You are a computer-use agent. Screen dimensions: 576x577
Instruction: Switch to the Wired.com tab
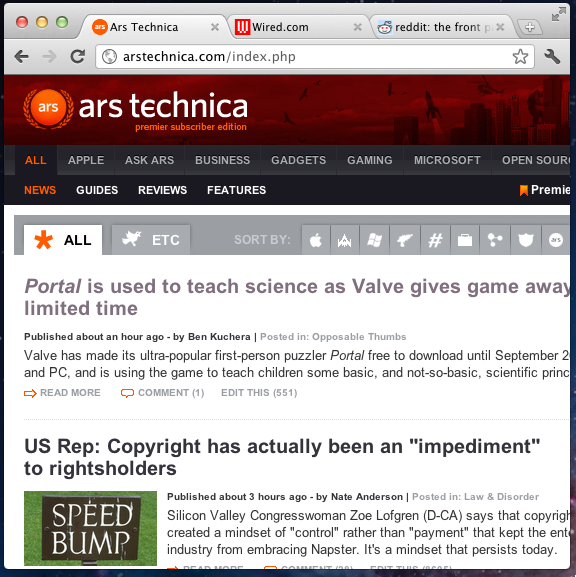point(297,27)
